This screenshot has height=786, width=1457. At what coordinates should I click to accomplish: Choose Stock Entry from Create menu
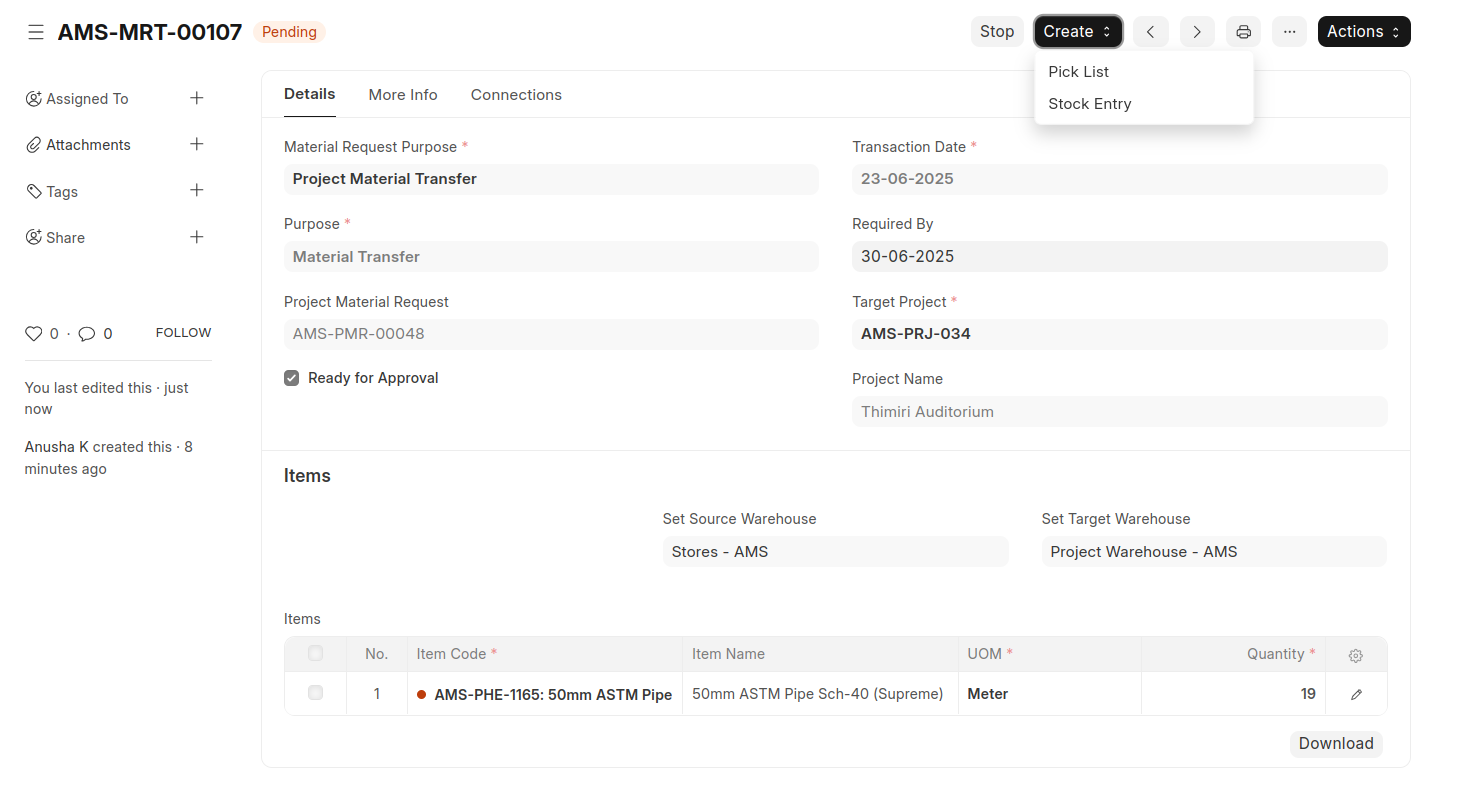click(1089, 104)
